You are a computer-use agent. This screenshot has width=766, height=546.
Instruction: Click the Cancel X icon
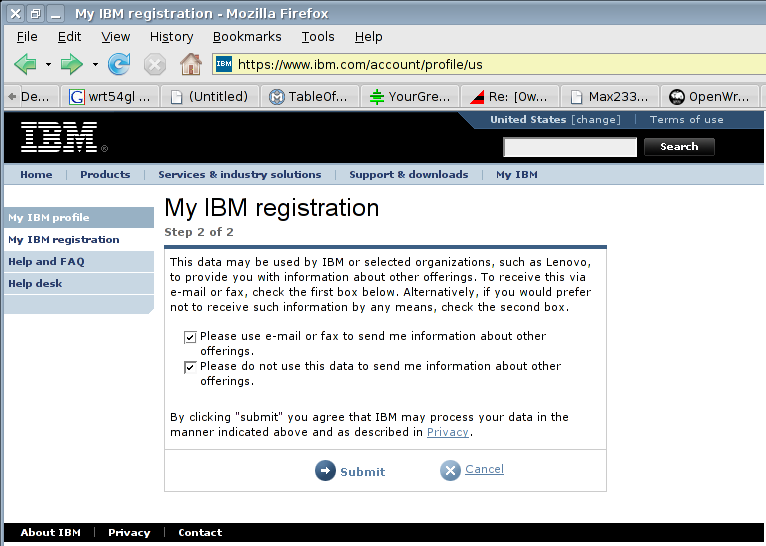[x=450, y=471]
